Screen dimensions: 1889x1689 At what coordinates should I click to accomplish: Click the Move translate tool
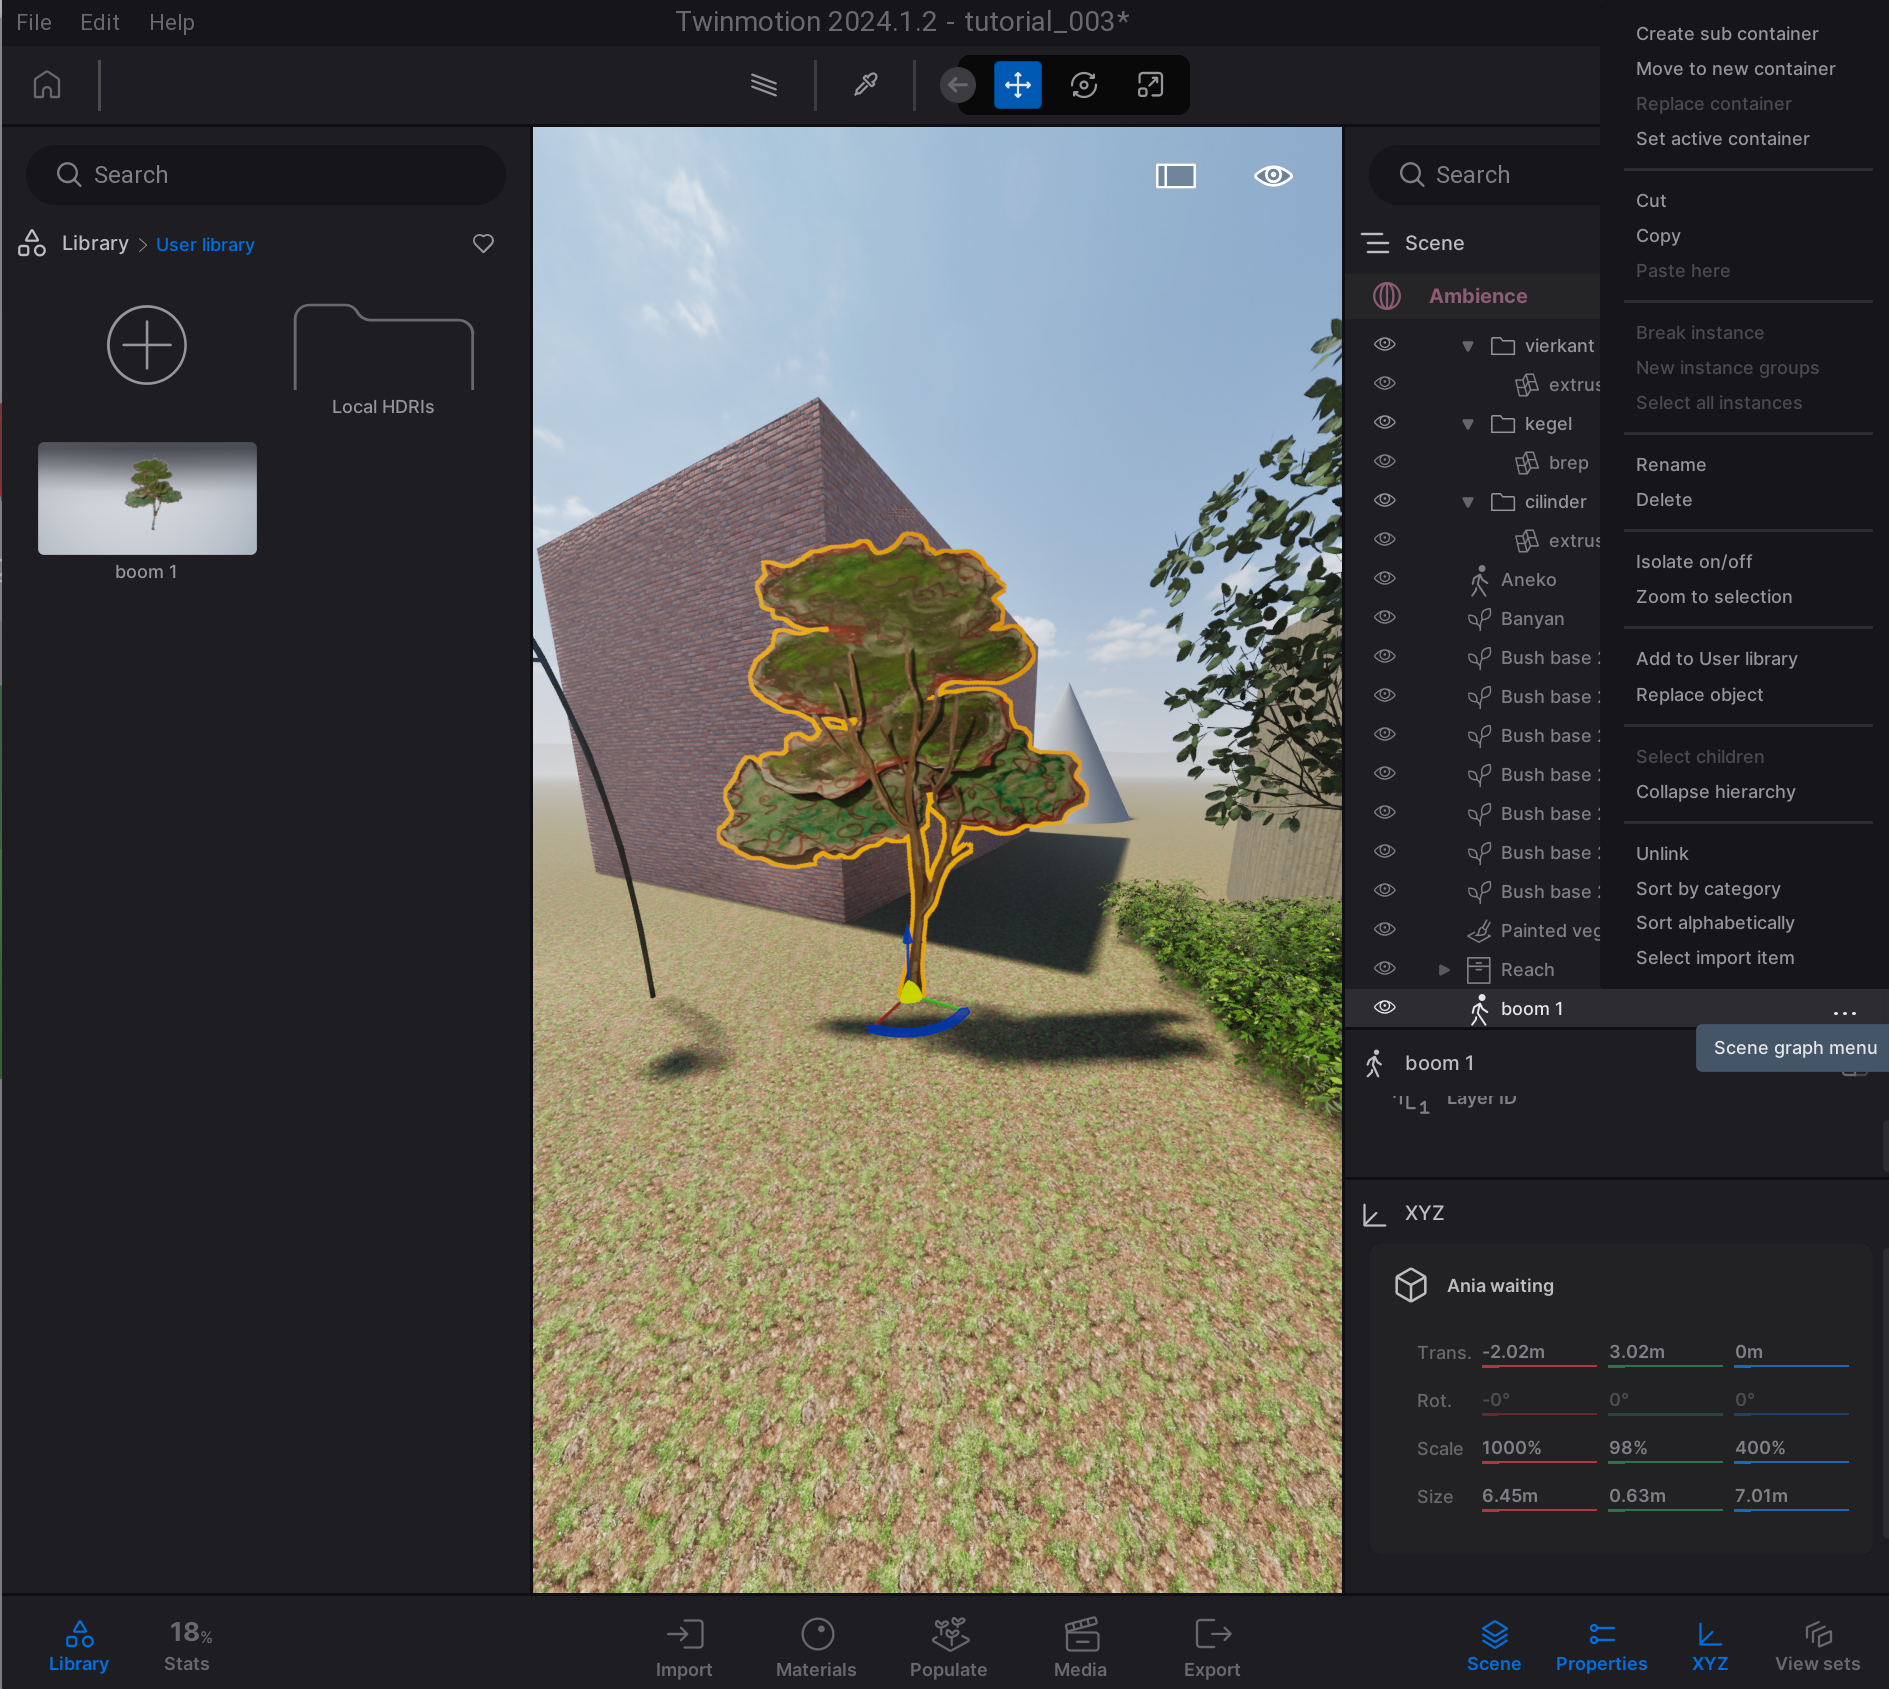1017,85
